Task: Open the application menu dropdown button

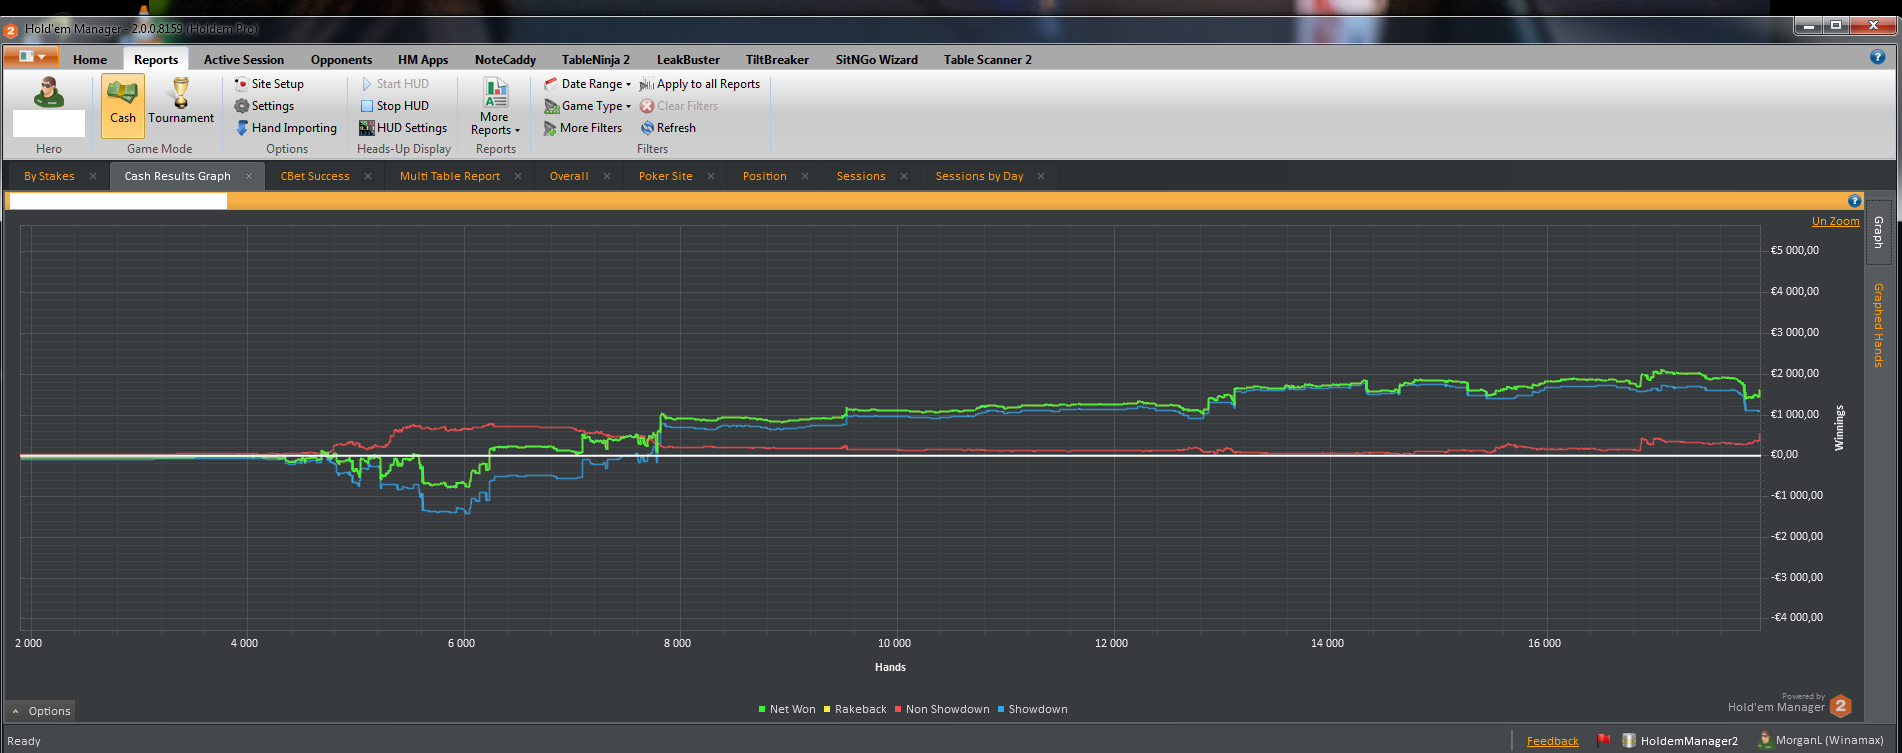Action: pos(31,57)
